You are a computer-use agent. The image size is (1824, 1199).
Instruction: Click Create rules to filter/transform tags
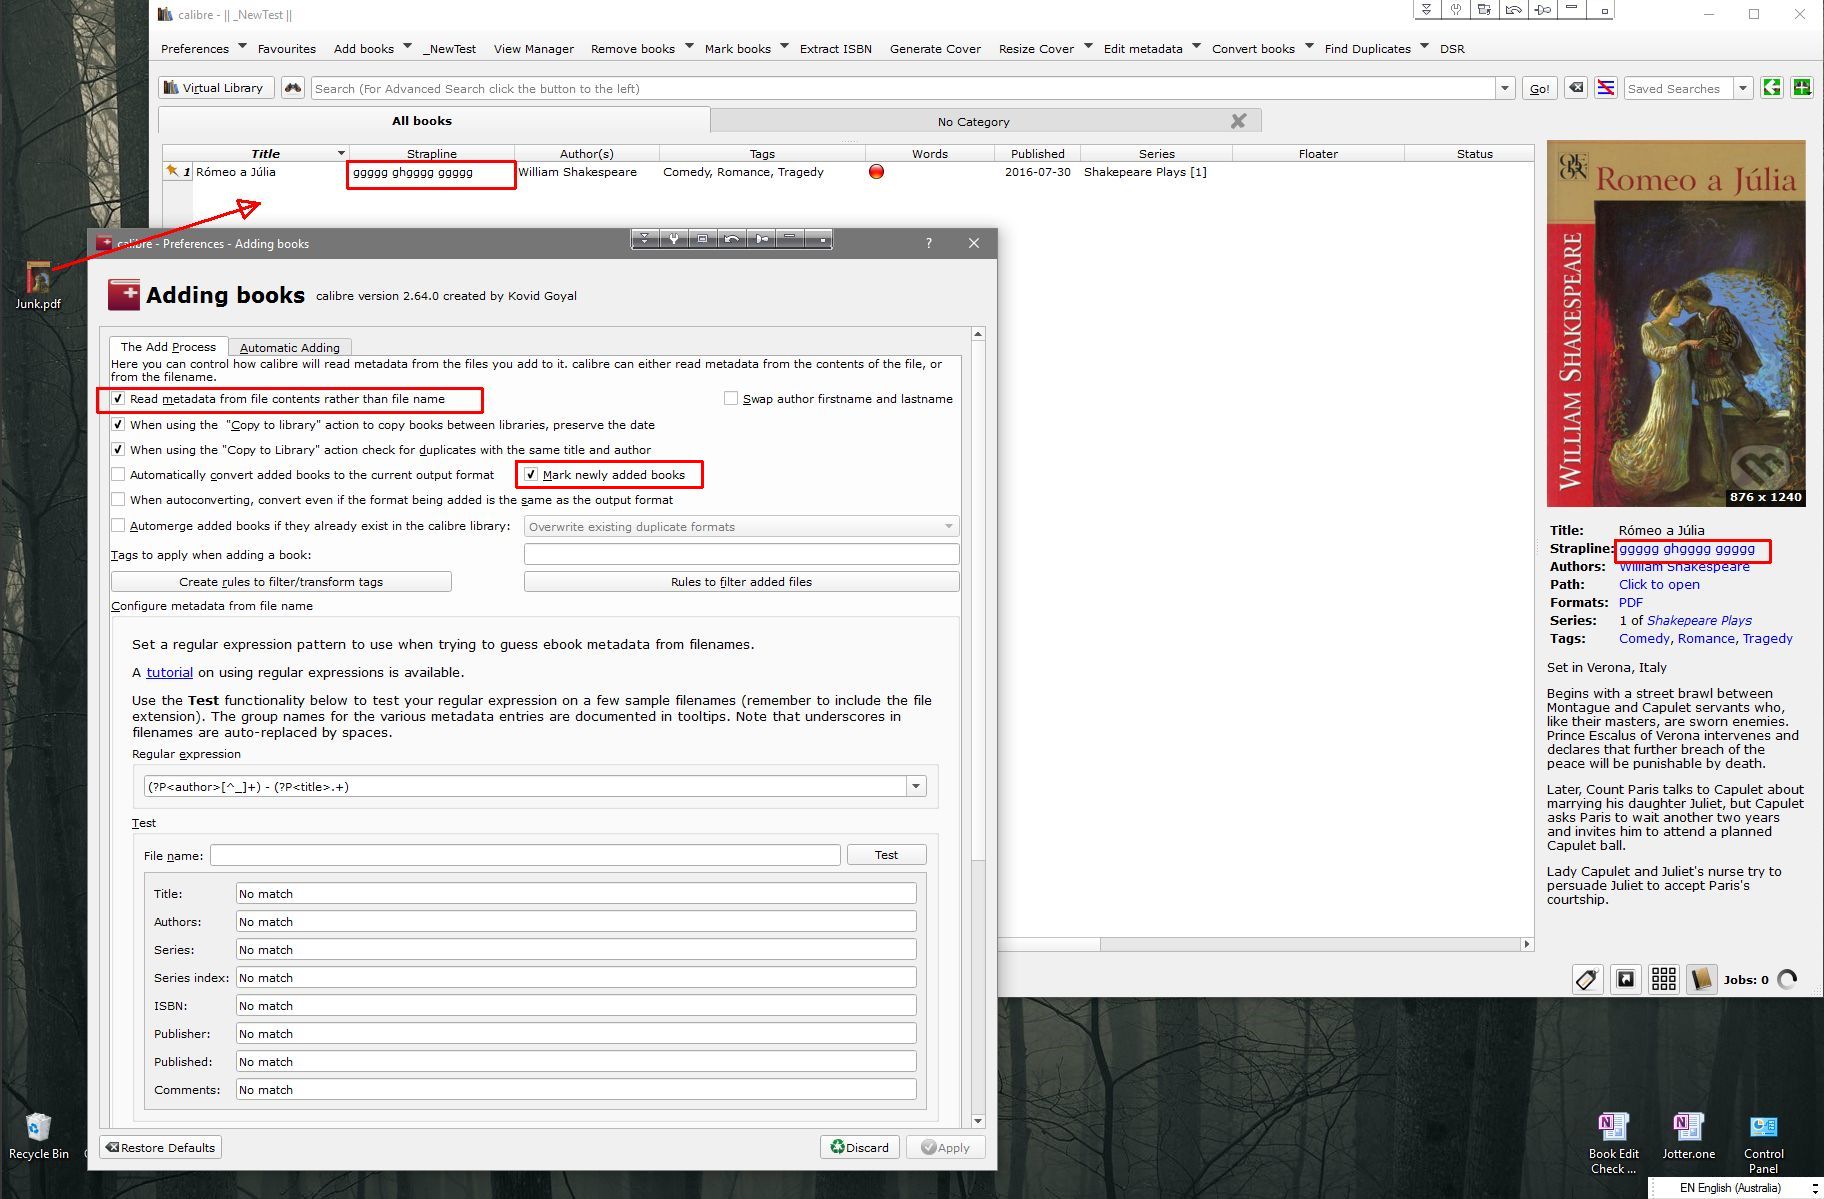[x=281, y=581]
